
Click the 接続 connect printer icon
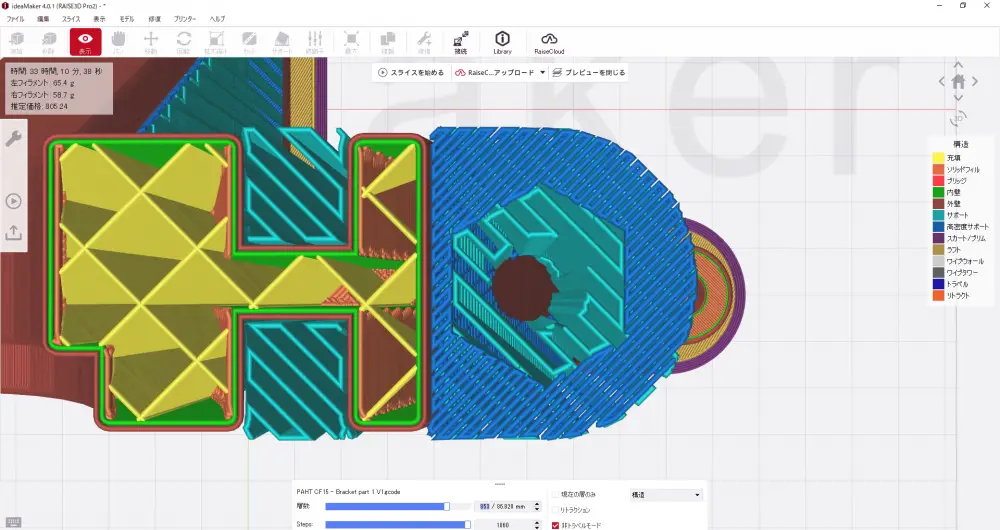[x=460, y=41]
